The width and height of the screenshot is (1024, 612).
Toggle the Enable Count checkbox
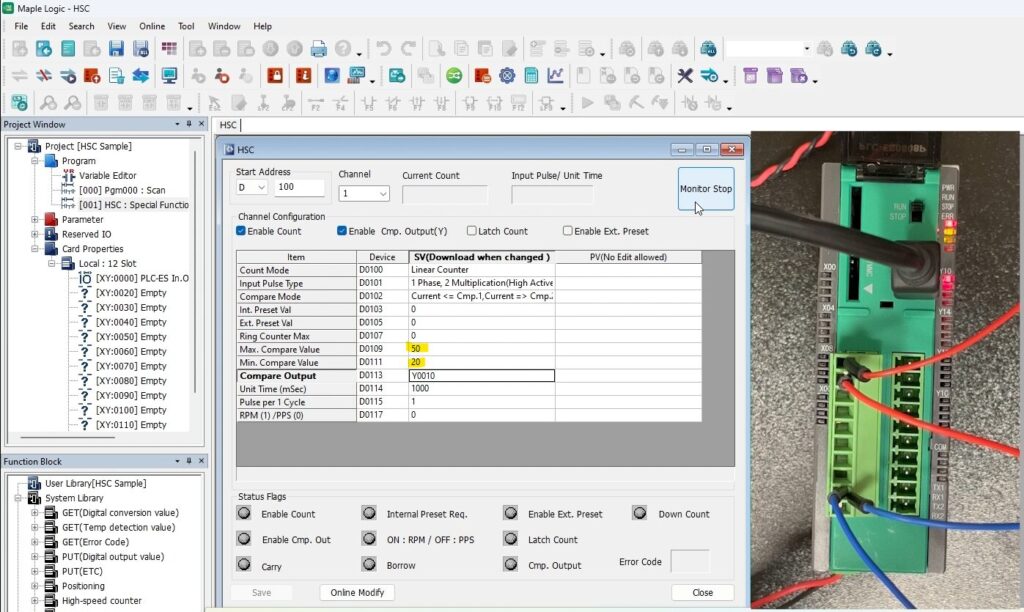241,231
